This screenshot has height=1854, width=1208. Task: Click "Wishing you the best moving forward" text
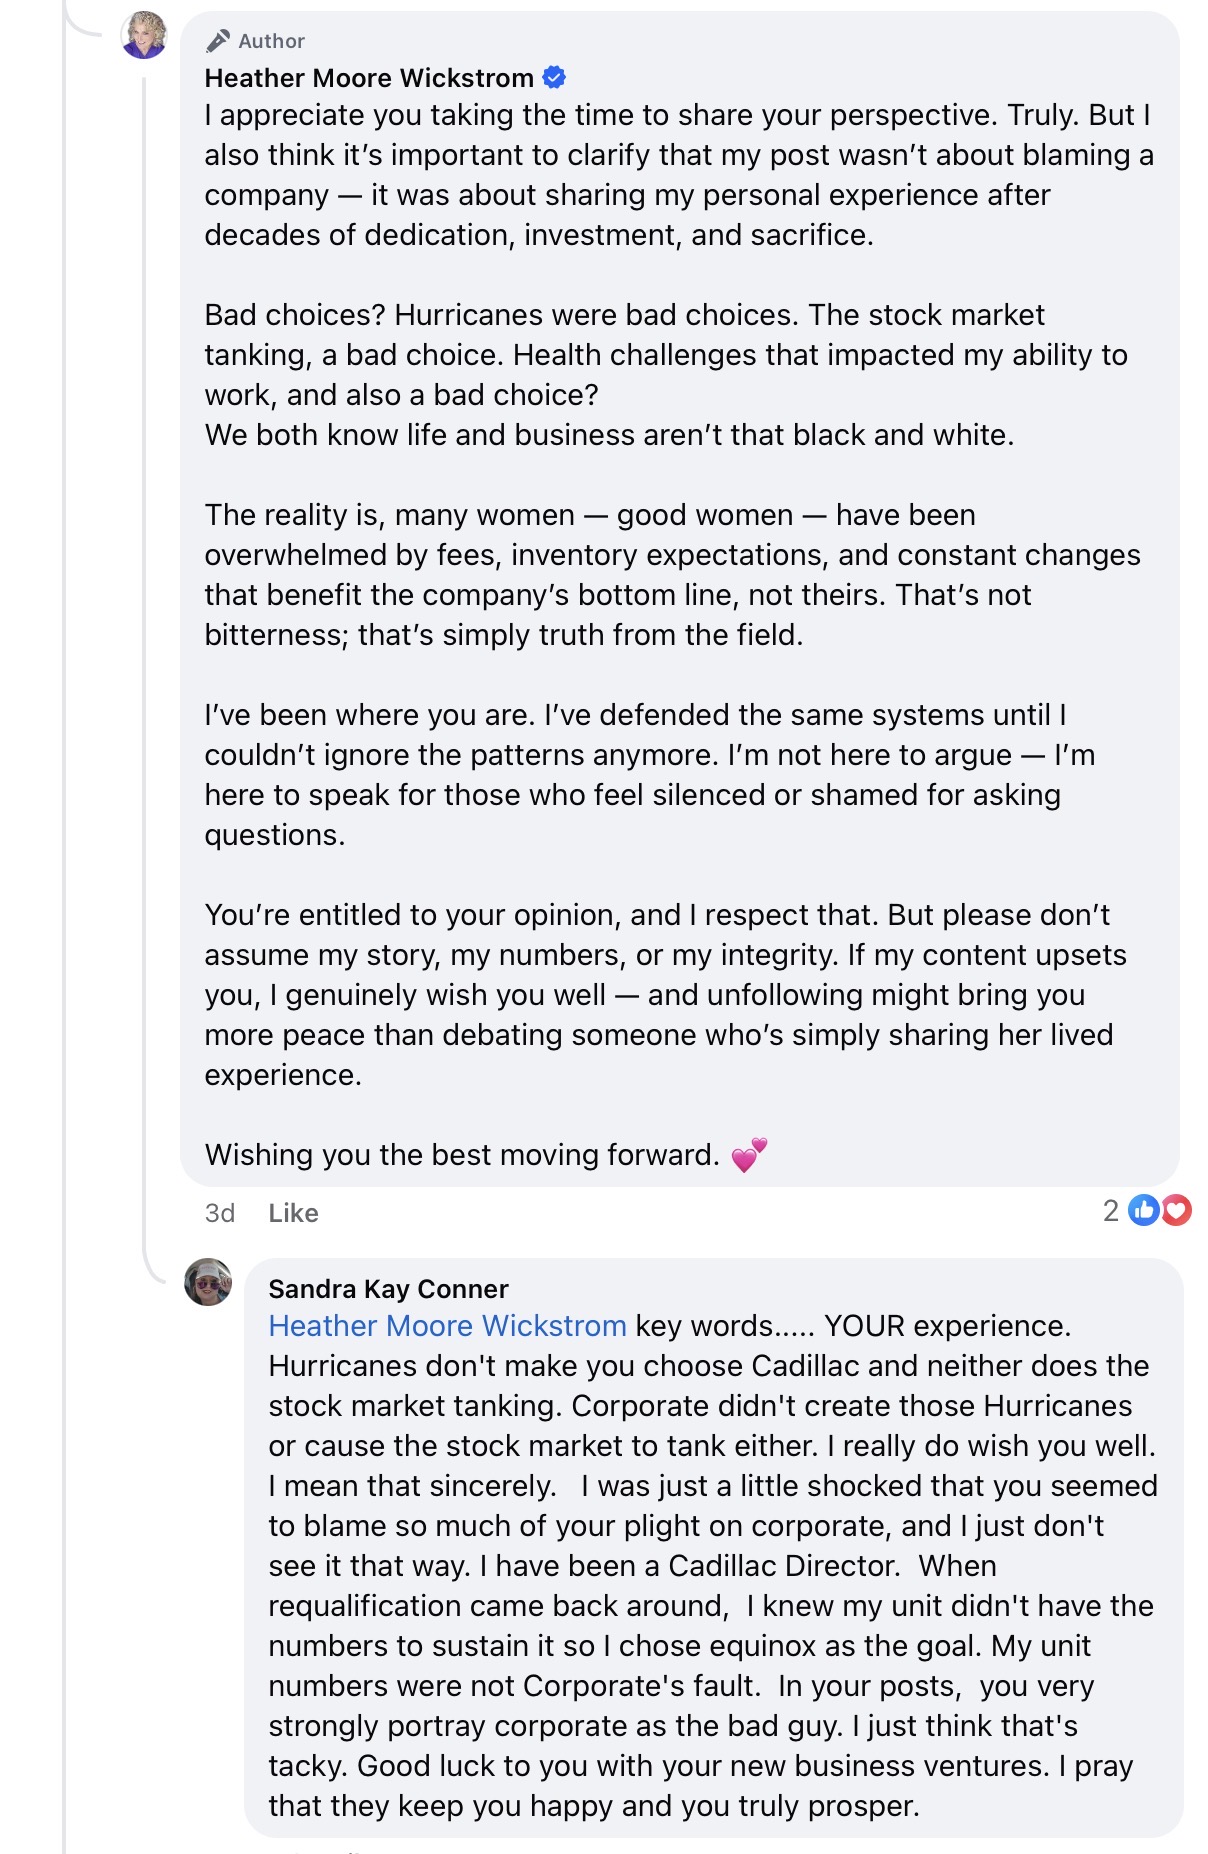[x=462, y=1155]
